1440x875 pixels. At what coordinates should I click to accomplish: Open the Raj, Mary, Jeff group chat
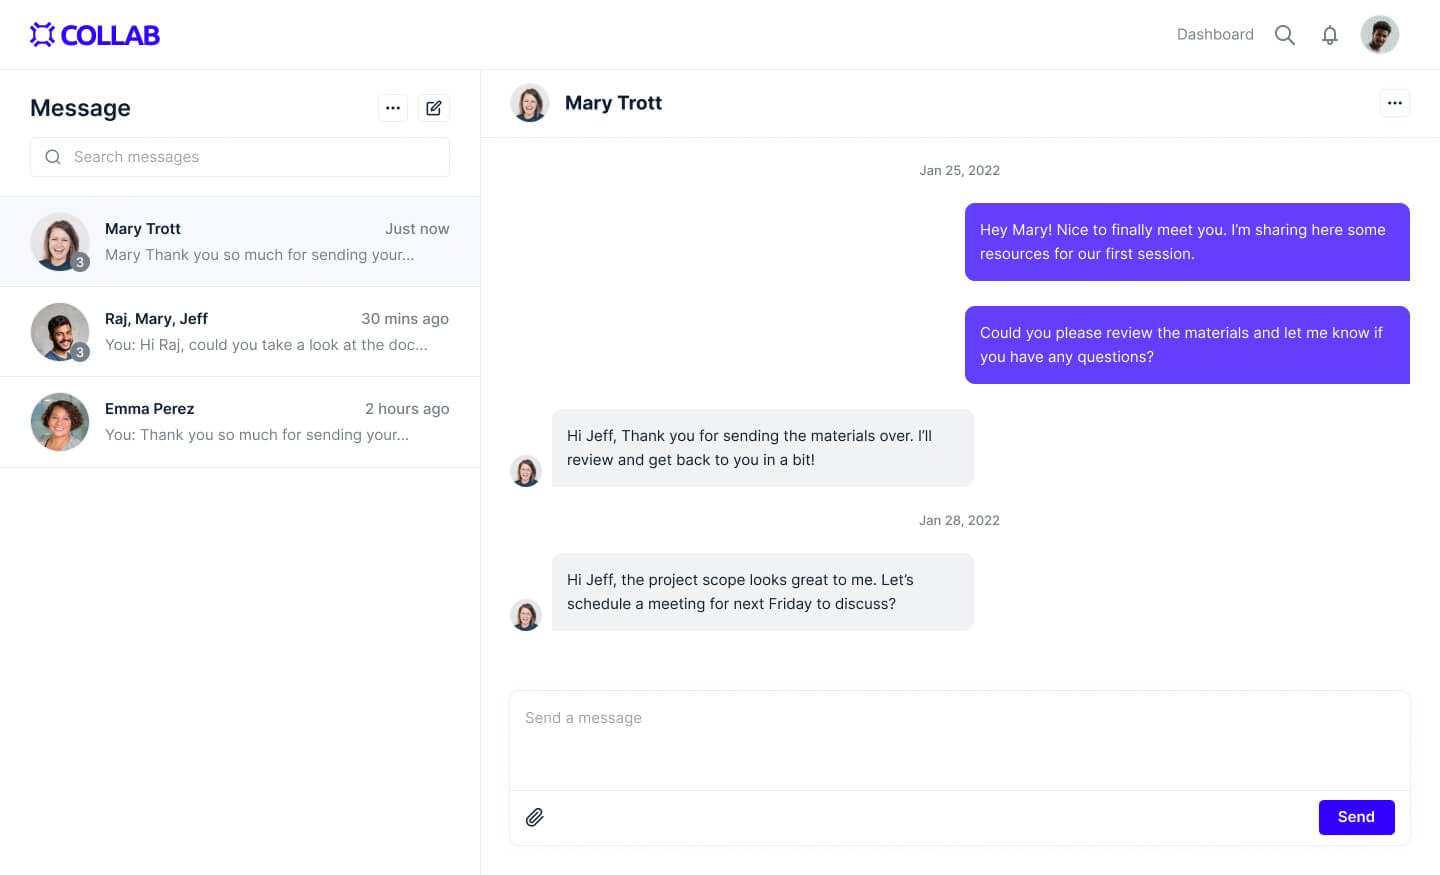(240, 331)
